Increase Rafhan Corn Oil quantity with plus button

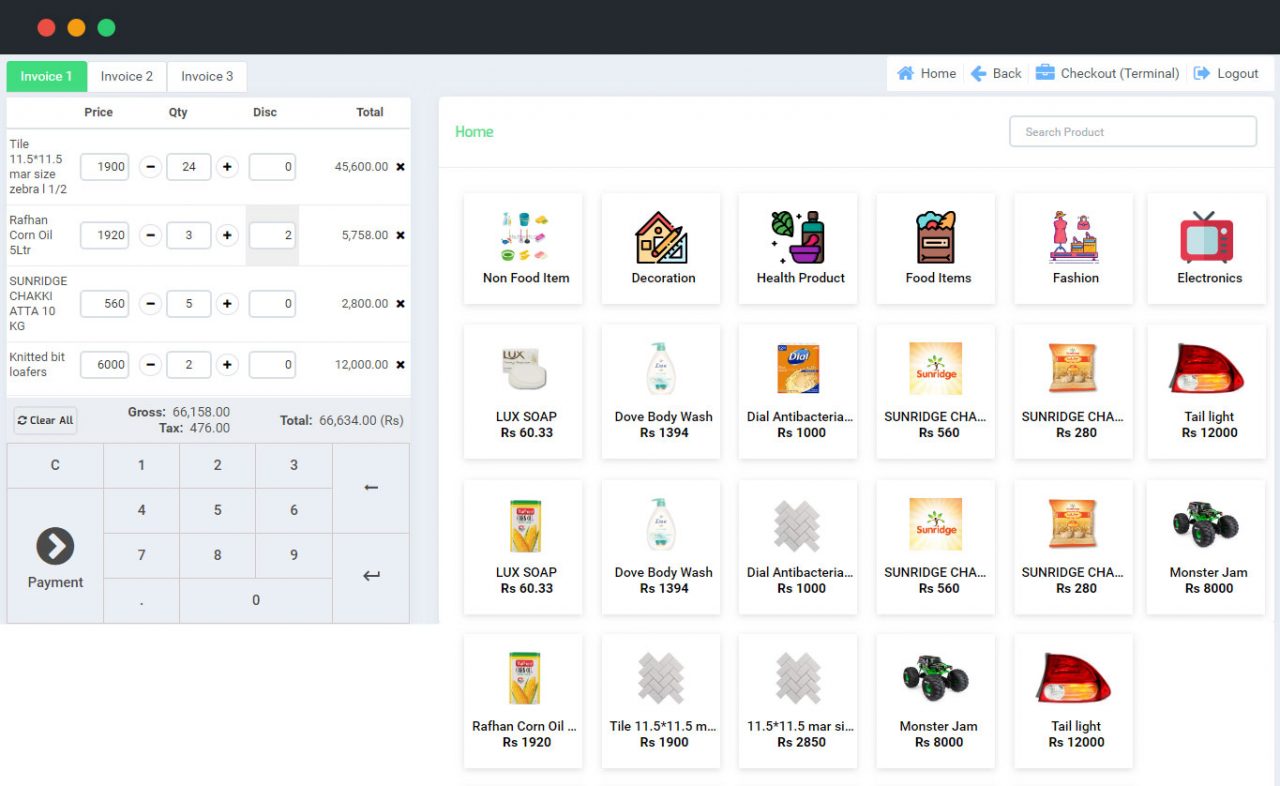point(227,235)
